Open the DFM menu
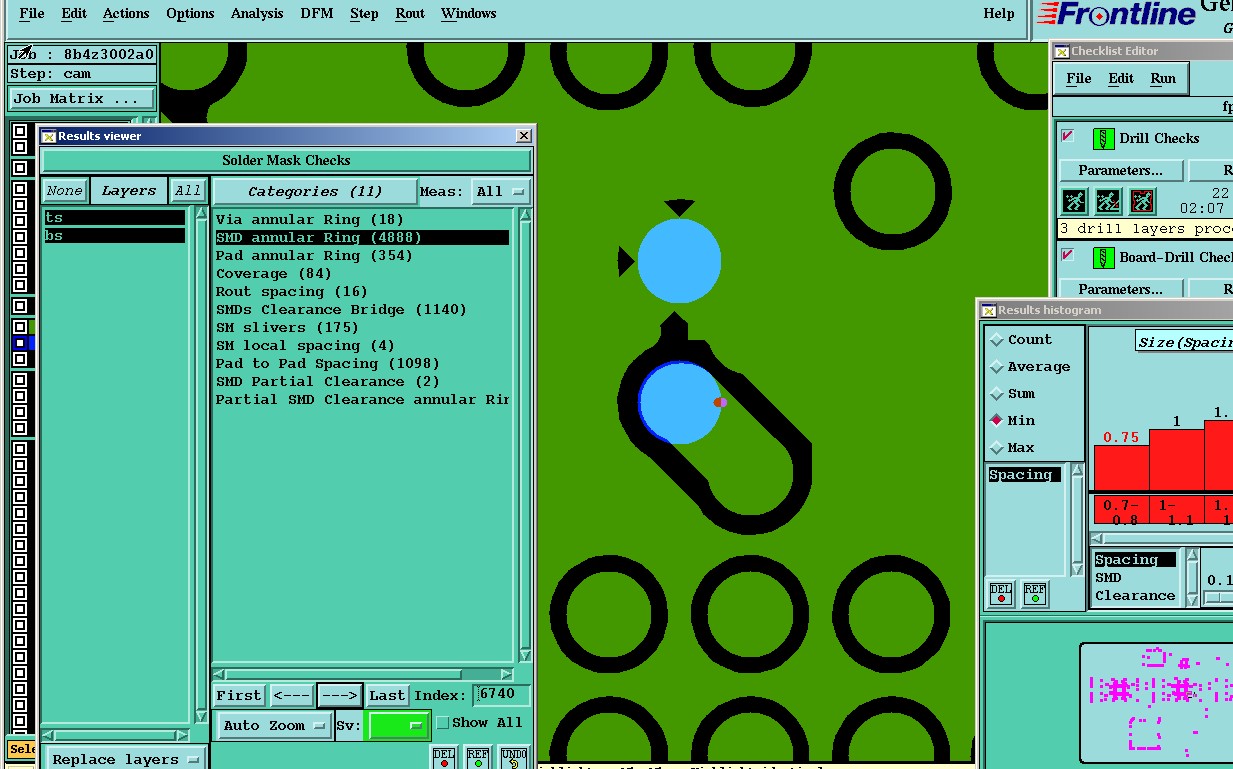 [318, 14]
